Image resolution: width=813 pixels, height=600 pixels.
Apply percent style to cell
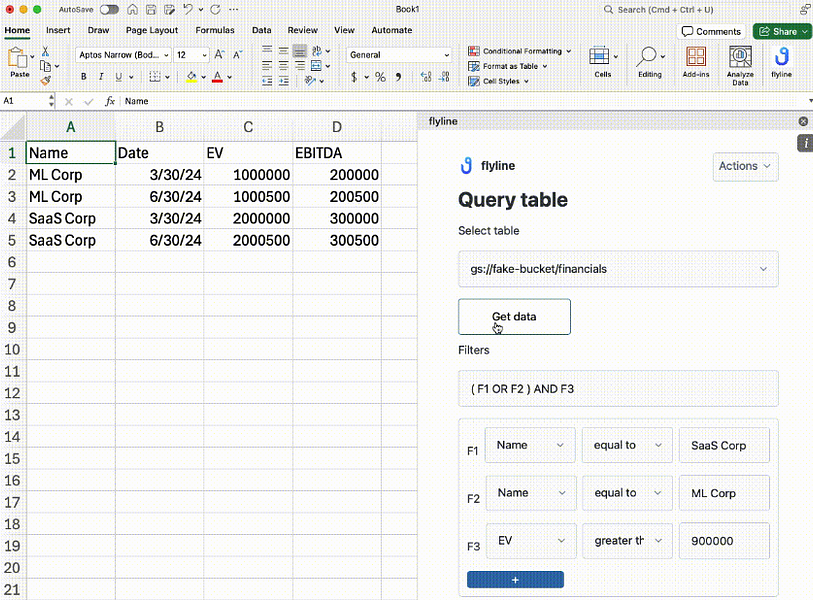380,77
